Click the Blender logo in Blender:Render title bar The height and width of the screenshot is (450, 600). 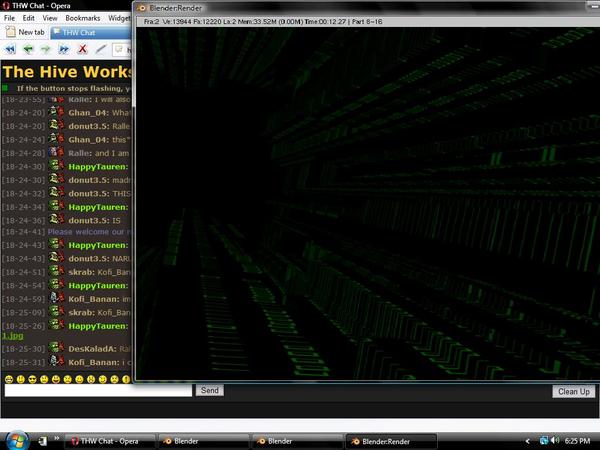point(142,8)
